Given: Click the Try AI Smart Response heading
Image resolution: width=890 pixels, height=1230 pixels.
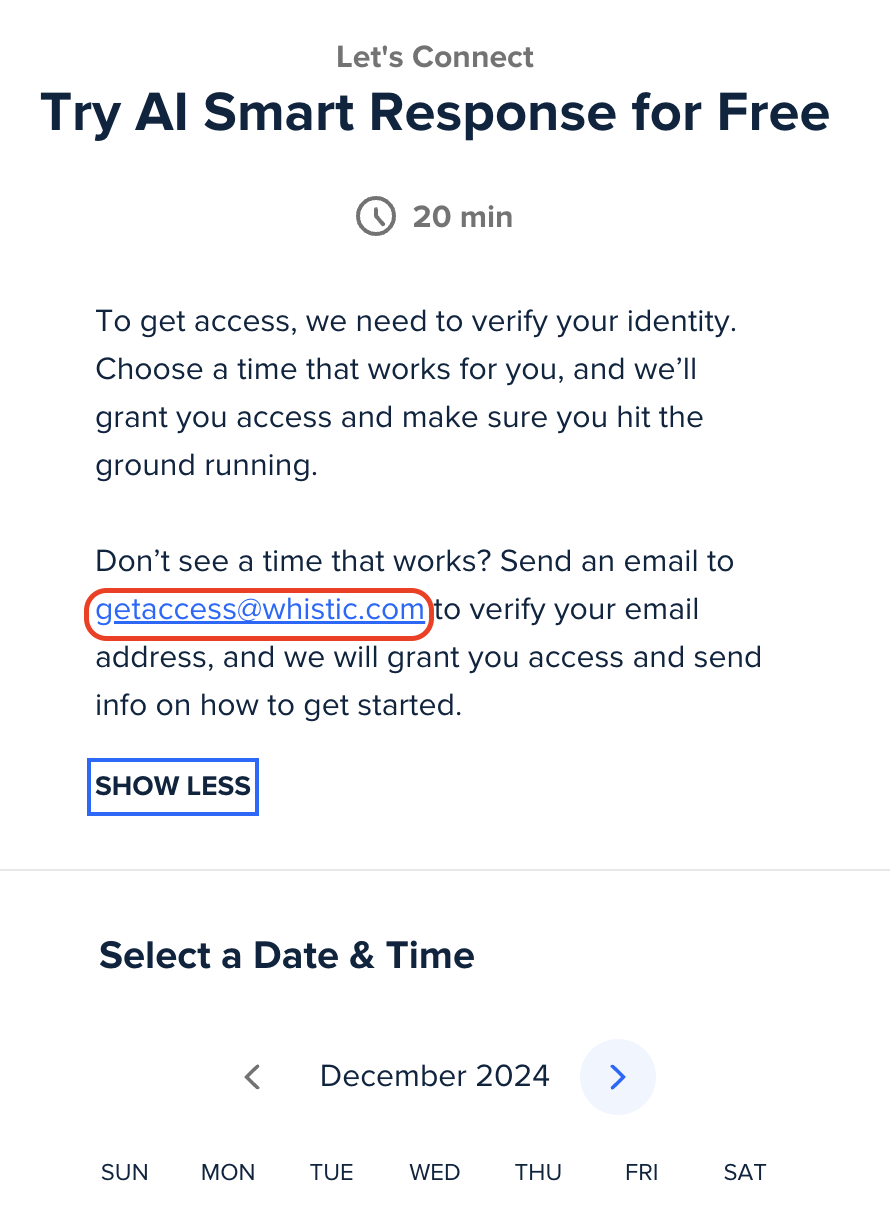Looking at the screenshot, I should (x=435, y=113).
